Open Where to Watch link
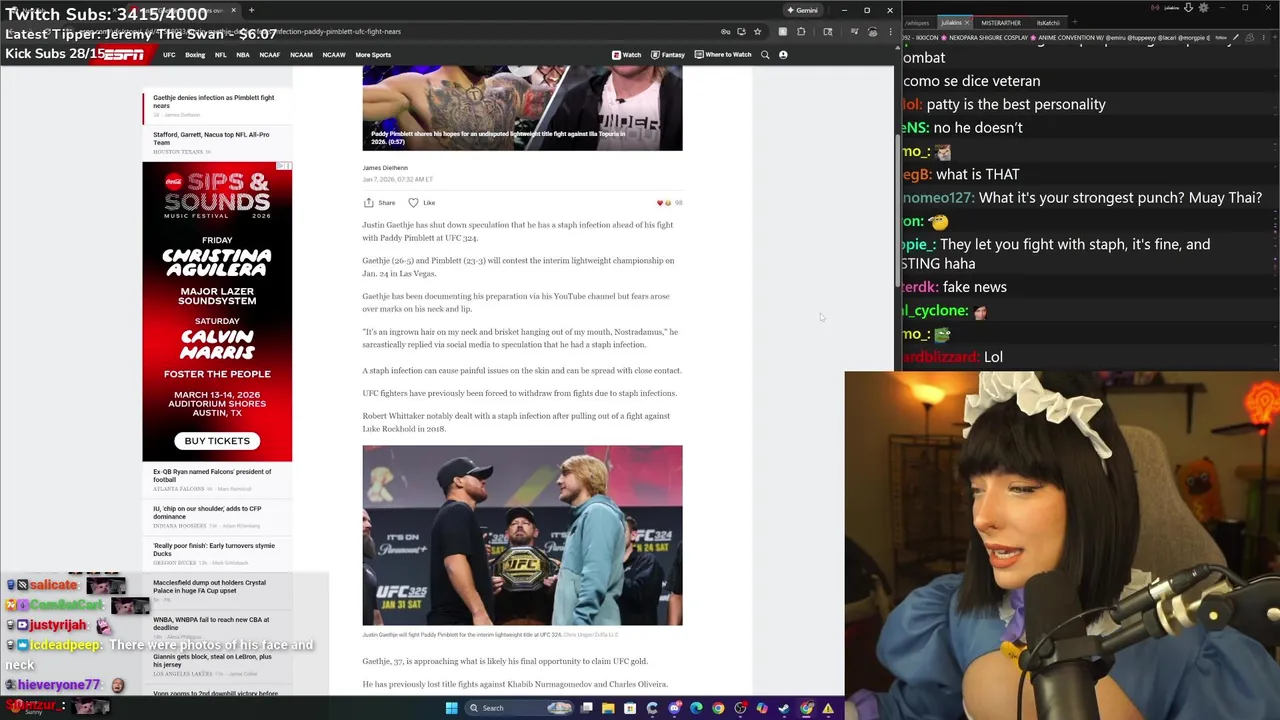Viewport: 1280px width, 720px height. click(x=723, y=55)
